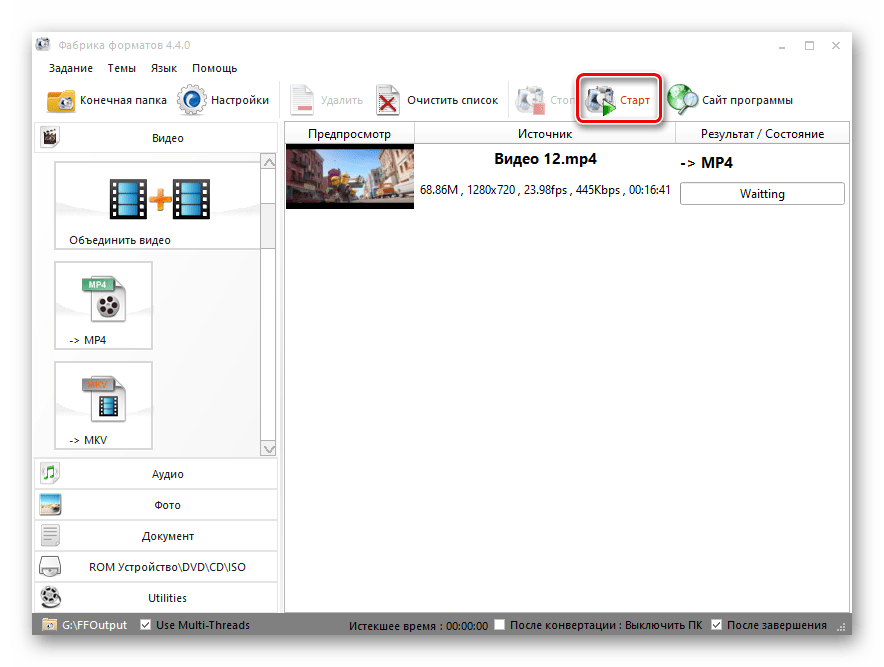Click the Очистить список label

(453, 100)
